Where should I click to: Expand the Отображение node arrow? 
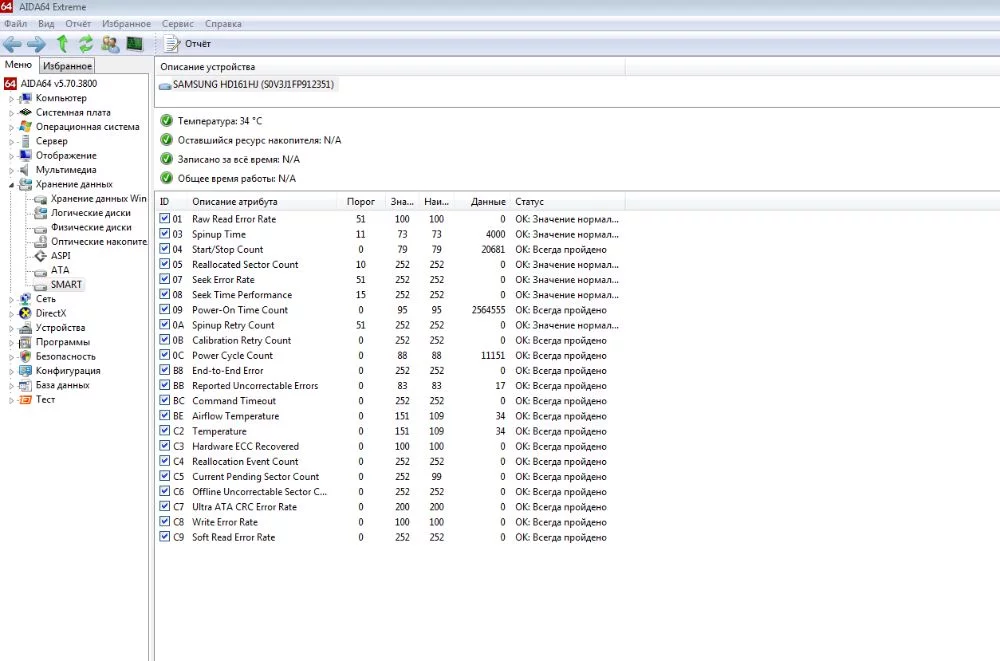11,156
